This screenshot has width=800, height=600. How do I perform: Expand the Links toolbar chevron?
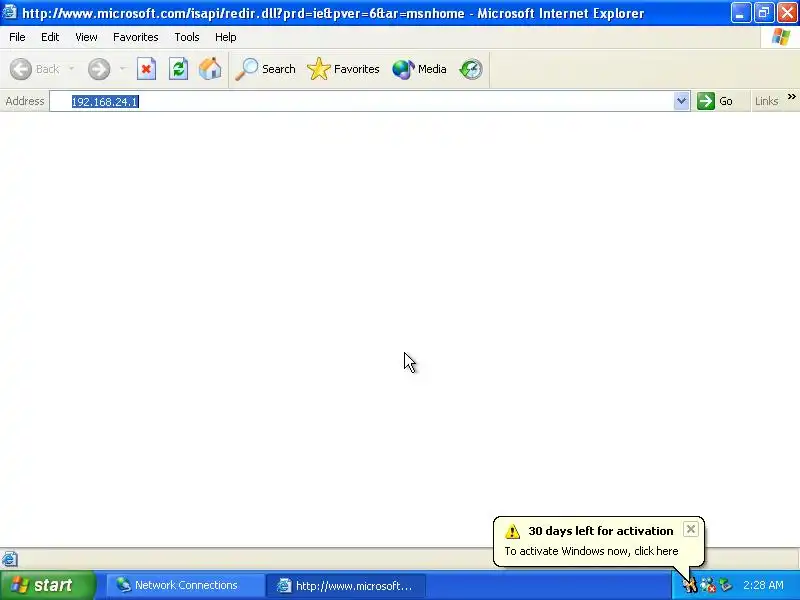point(791,96)
